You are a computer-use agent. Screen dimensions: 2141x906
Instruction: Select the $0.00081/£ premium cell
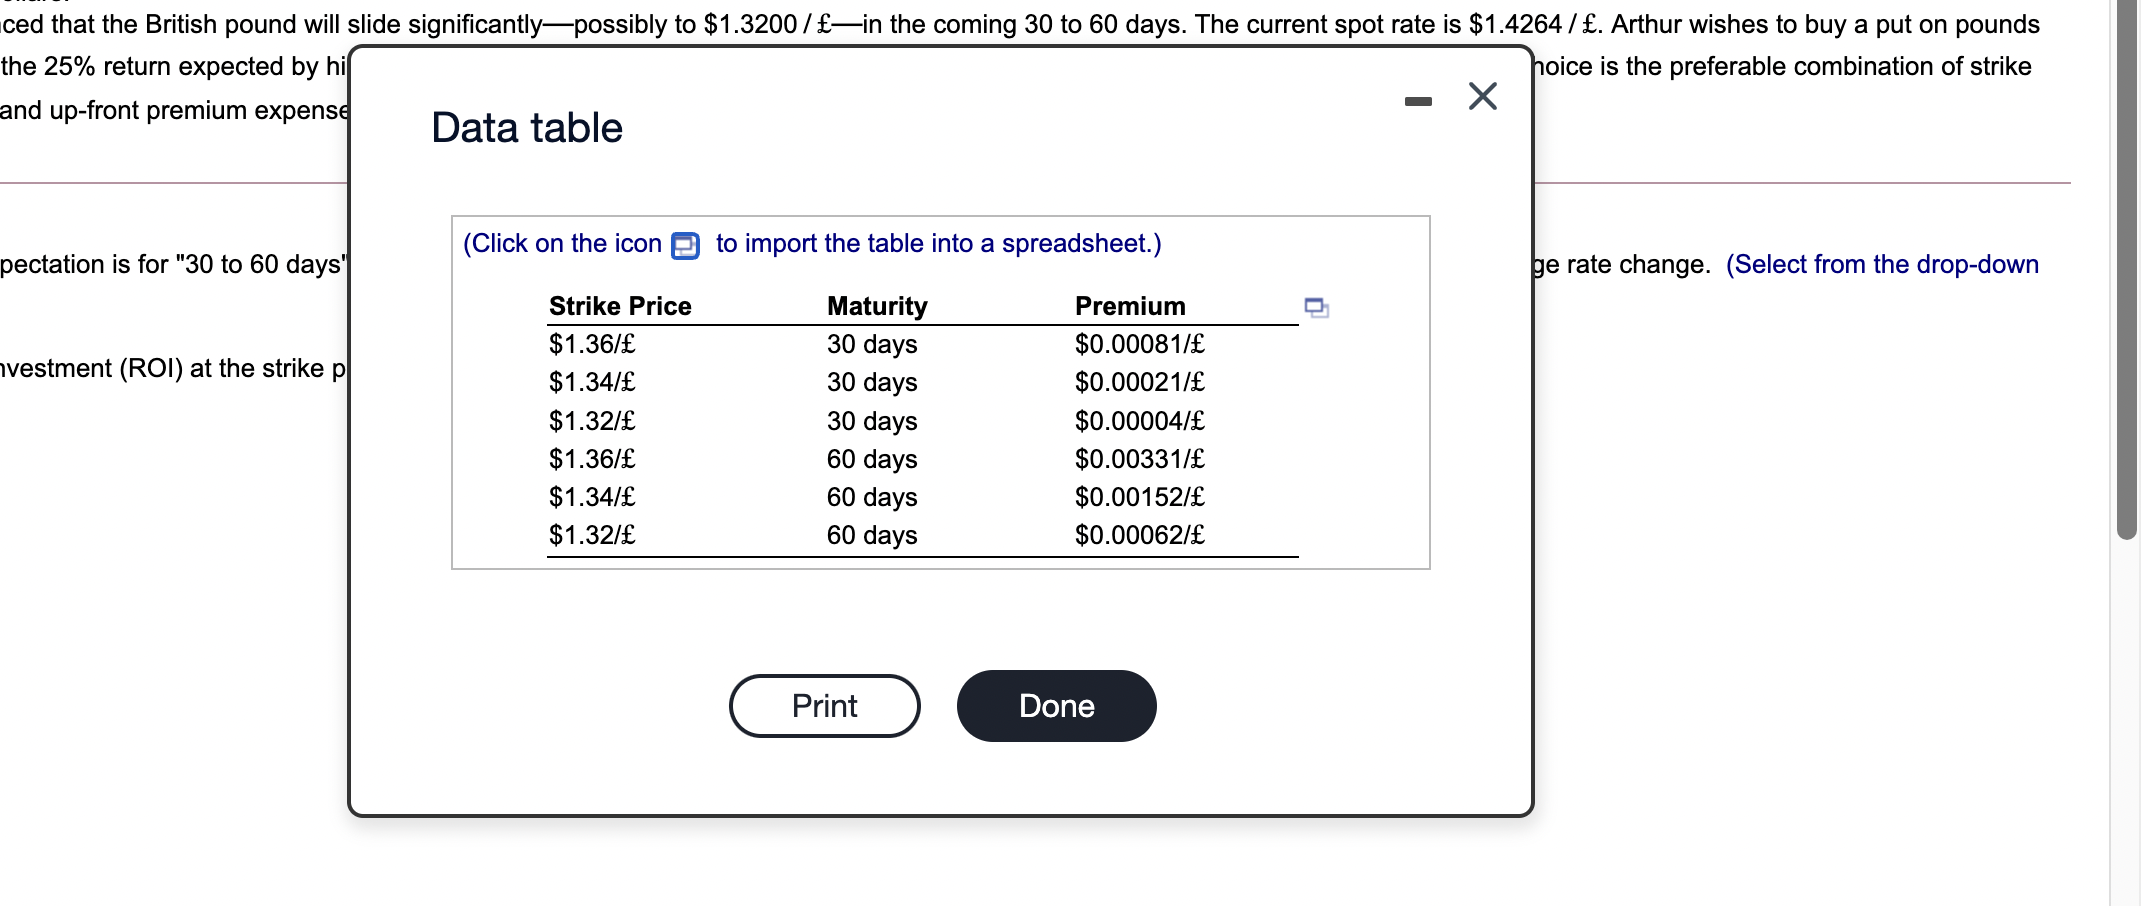click(x=1139, y=344)
